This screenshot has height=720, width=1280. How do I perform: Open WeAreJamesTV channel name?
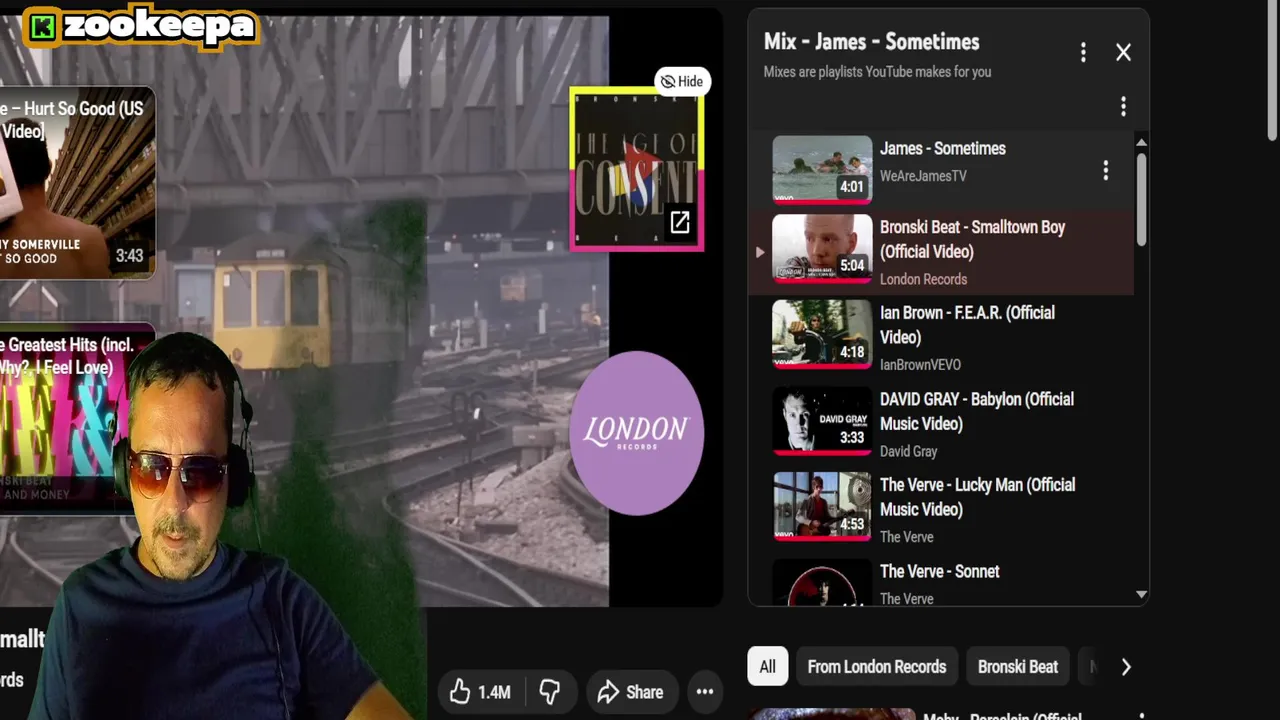tap(923, 176)
